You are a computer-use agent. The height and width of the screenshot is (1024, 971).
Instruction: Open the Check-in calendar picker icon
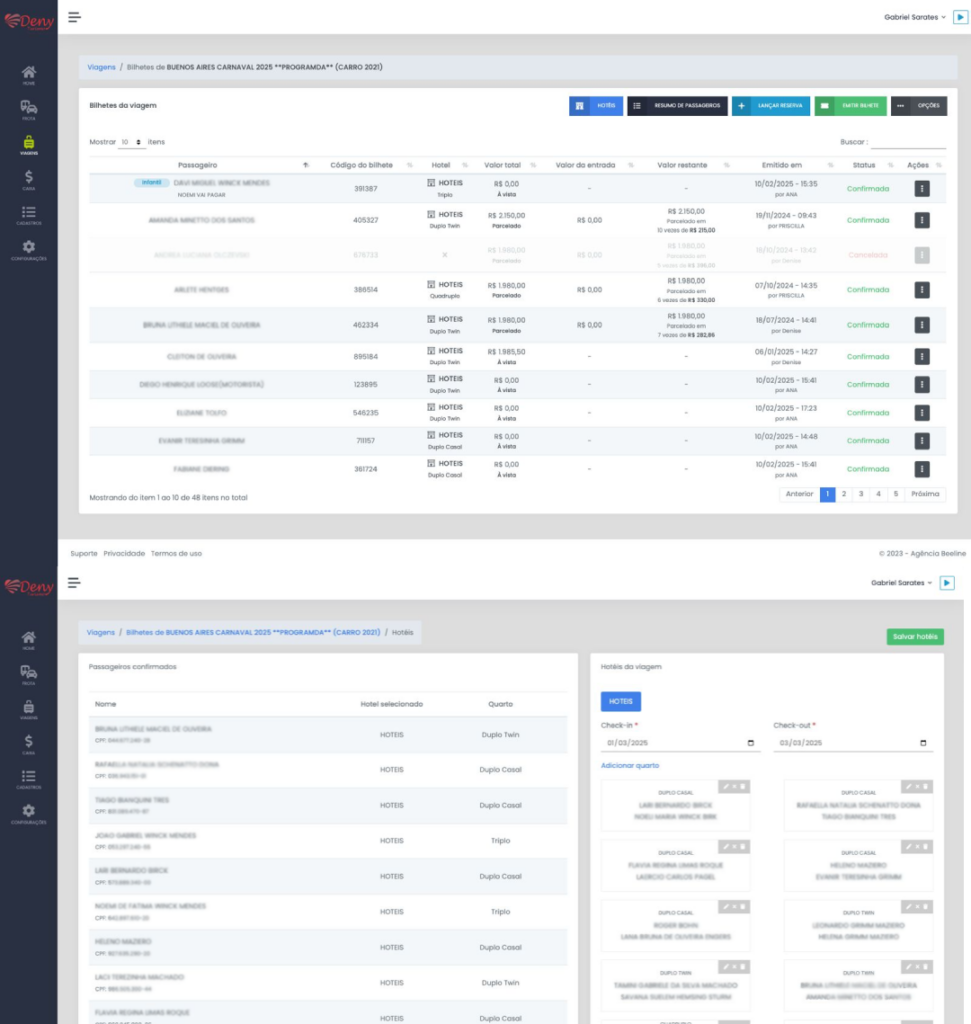click(x=751, y=743)
